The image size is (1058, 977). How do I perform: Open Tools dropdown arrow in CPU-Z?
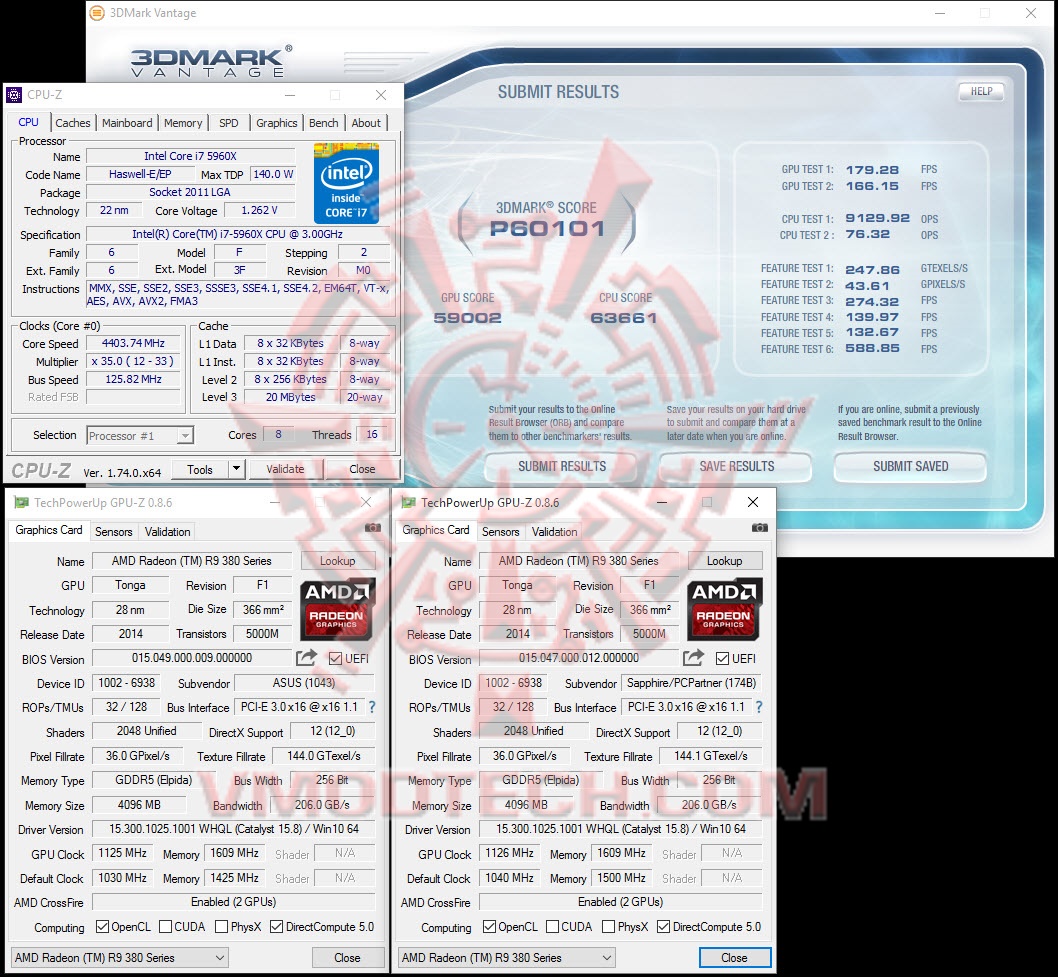(236, 469)
